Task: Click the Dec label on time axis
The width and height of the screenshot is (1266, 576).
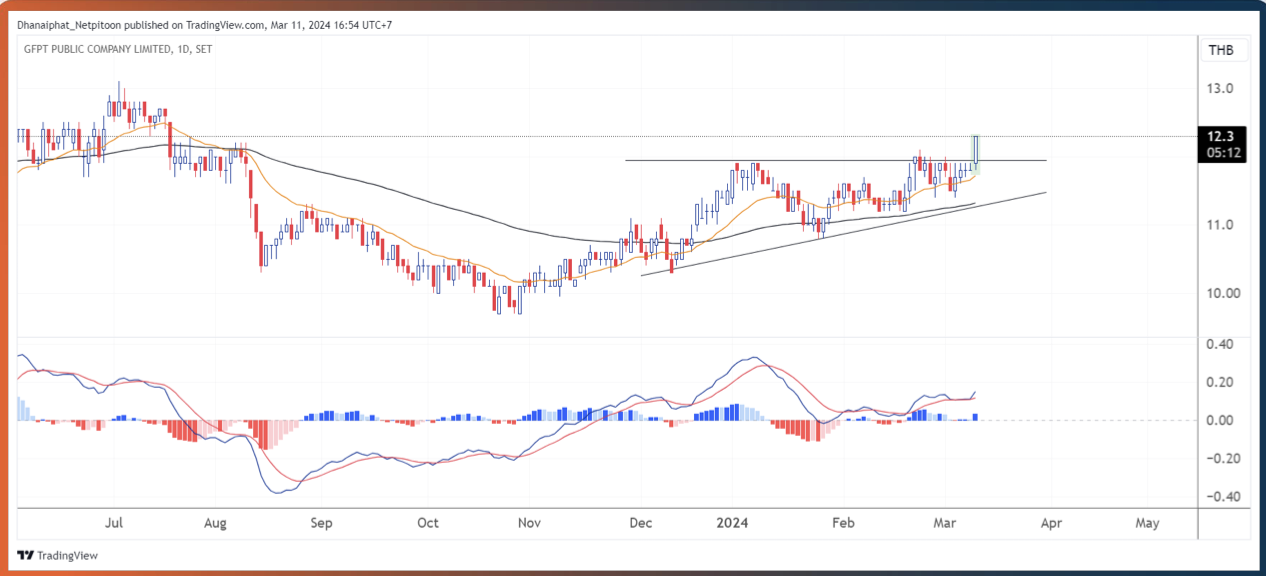Action: coord(642,523)
